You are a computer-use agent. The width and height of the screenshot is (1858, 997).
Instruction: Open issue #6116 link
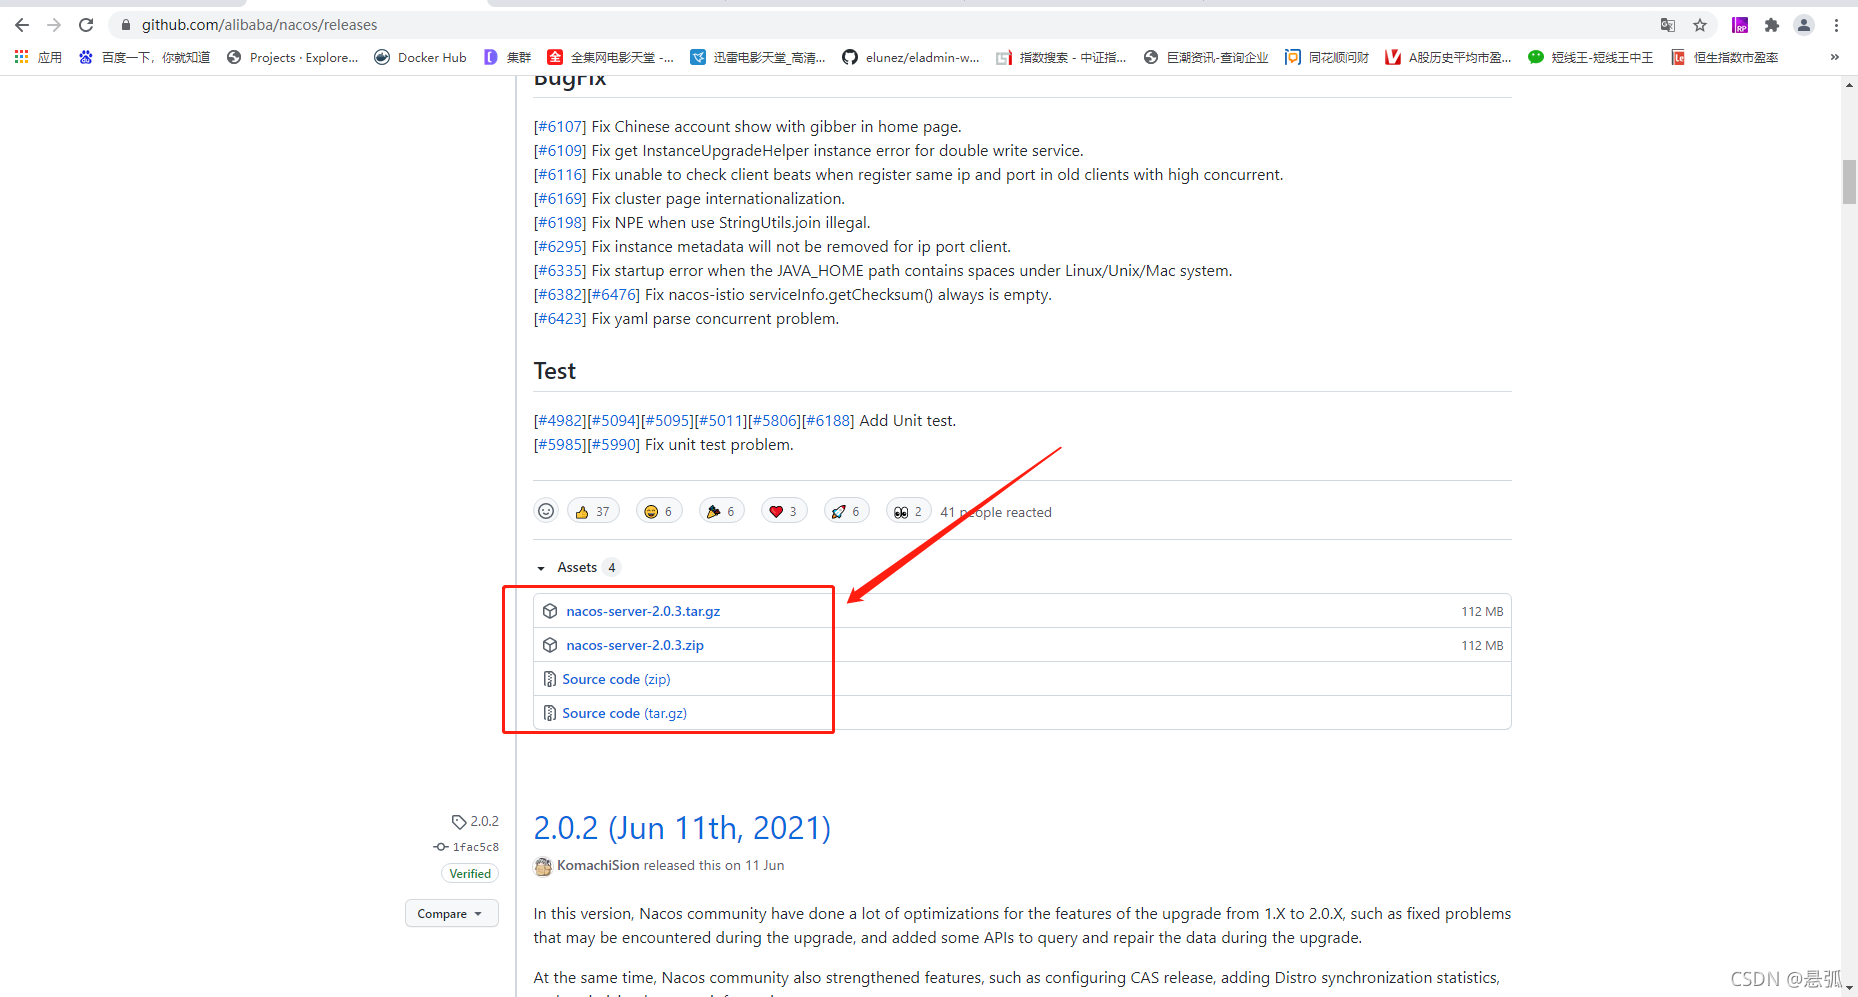560,175
